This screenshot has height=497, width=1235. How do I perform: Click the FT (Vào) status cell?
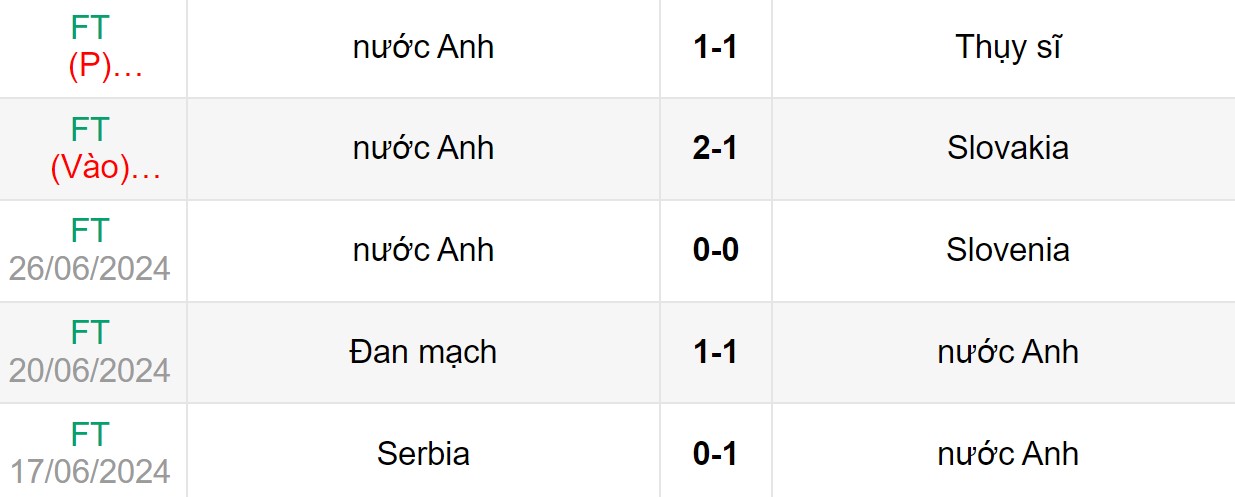pyautogui.click(x=91, y=150)
